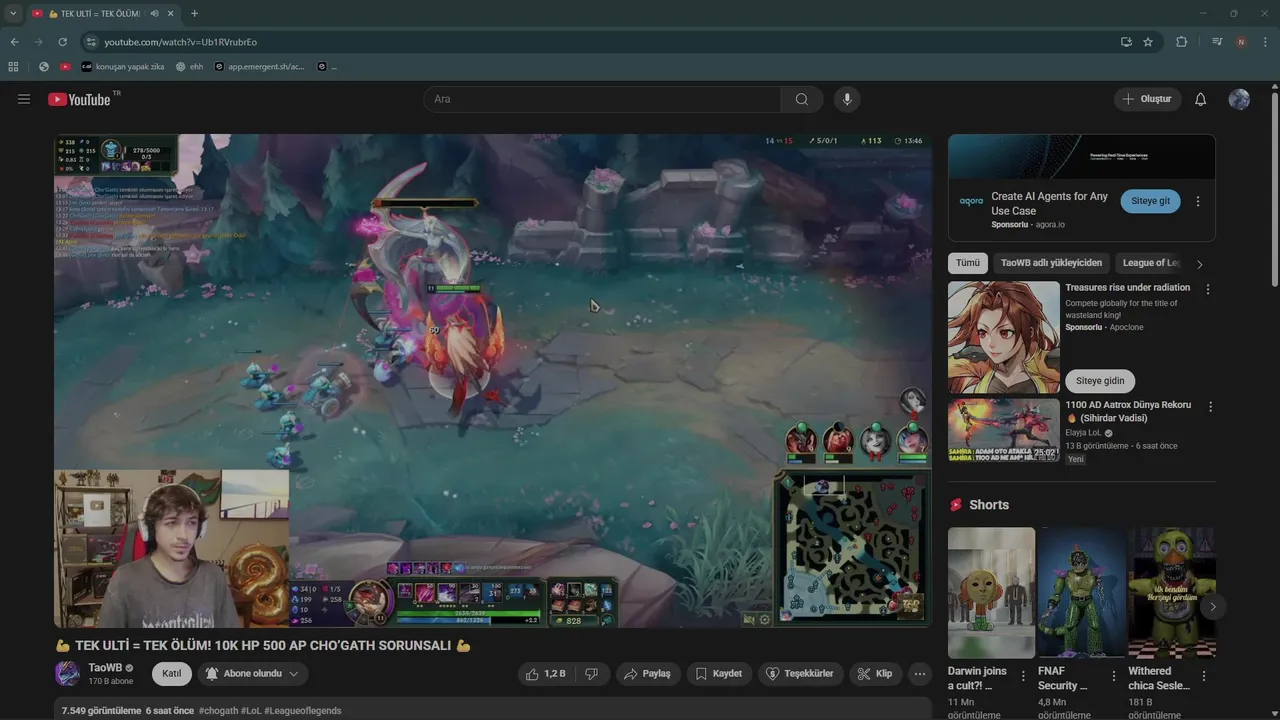Click the search magnifier button
1280x720 pixels.
click(x=802, y=99)
